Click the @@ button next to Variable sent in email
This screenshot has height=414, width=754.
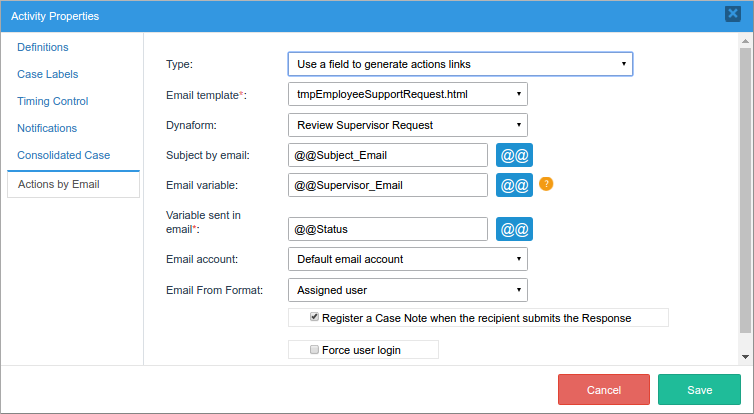pyautogui.click(x=514, y=229)
